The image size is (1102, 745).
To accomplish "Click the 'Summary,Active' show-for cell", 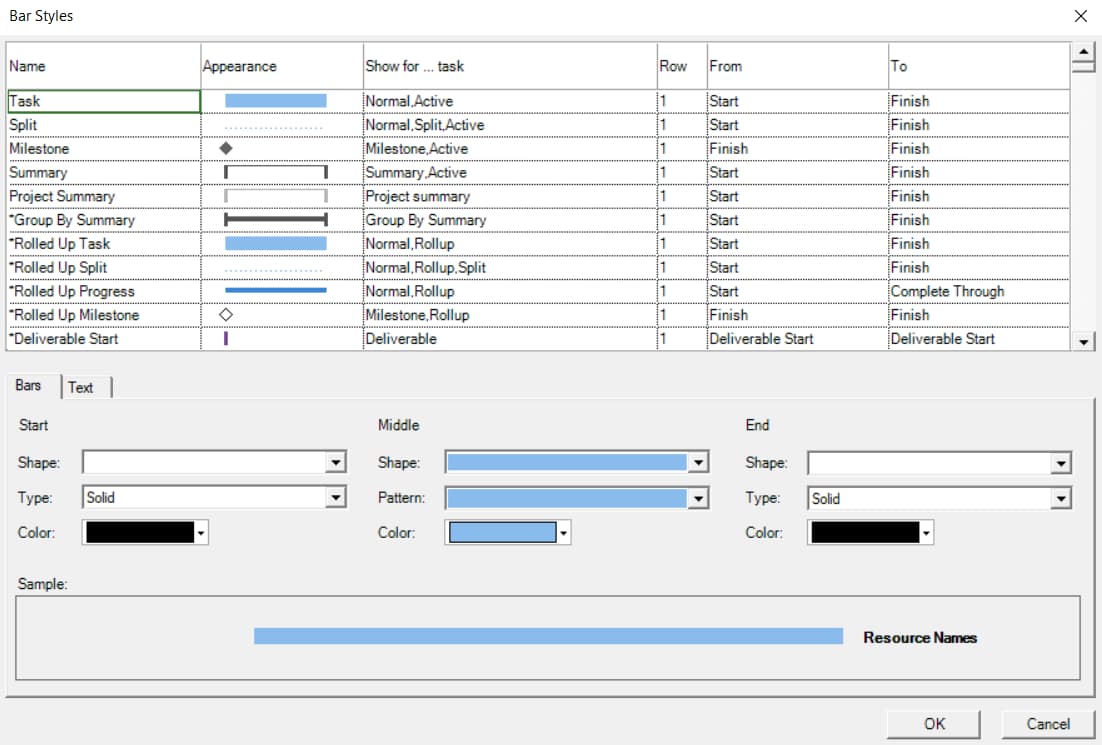I will (x=510, y=173).
